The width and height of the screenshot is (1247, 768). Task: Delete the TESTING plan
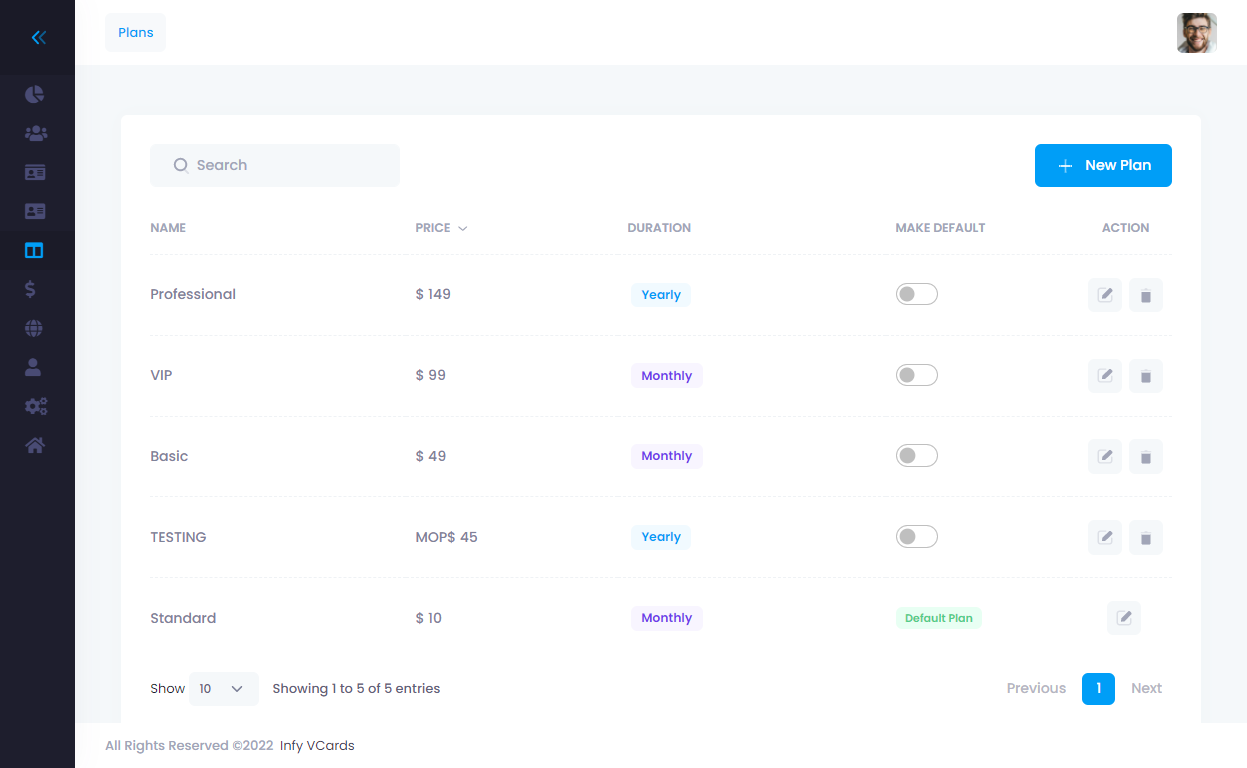coord(1146,538)
